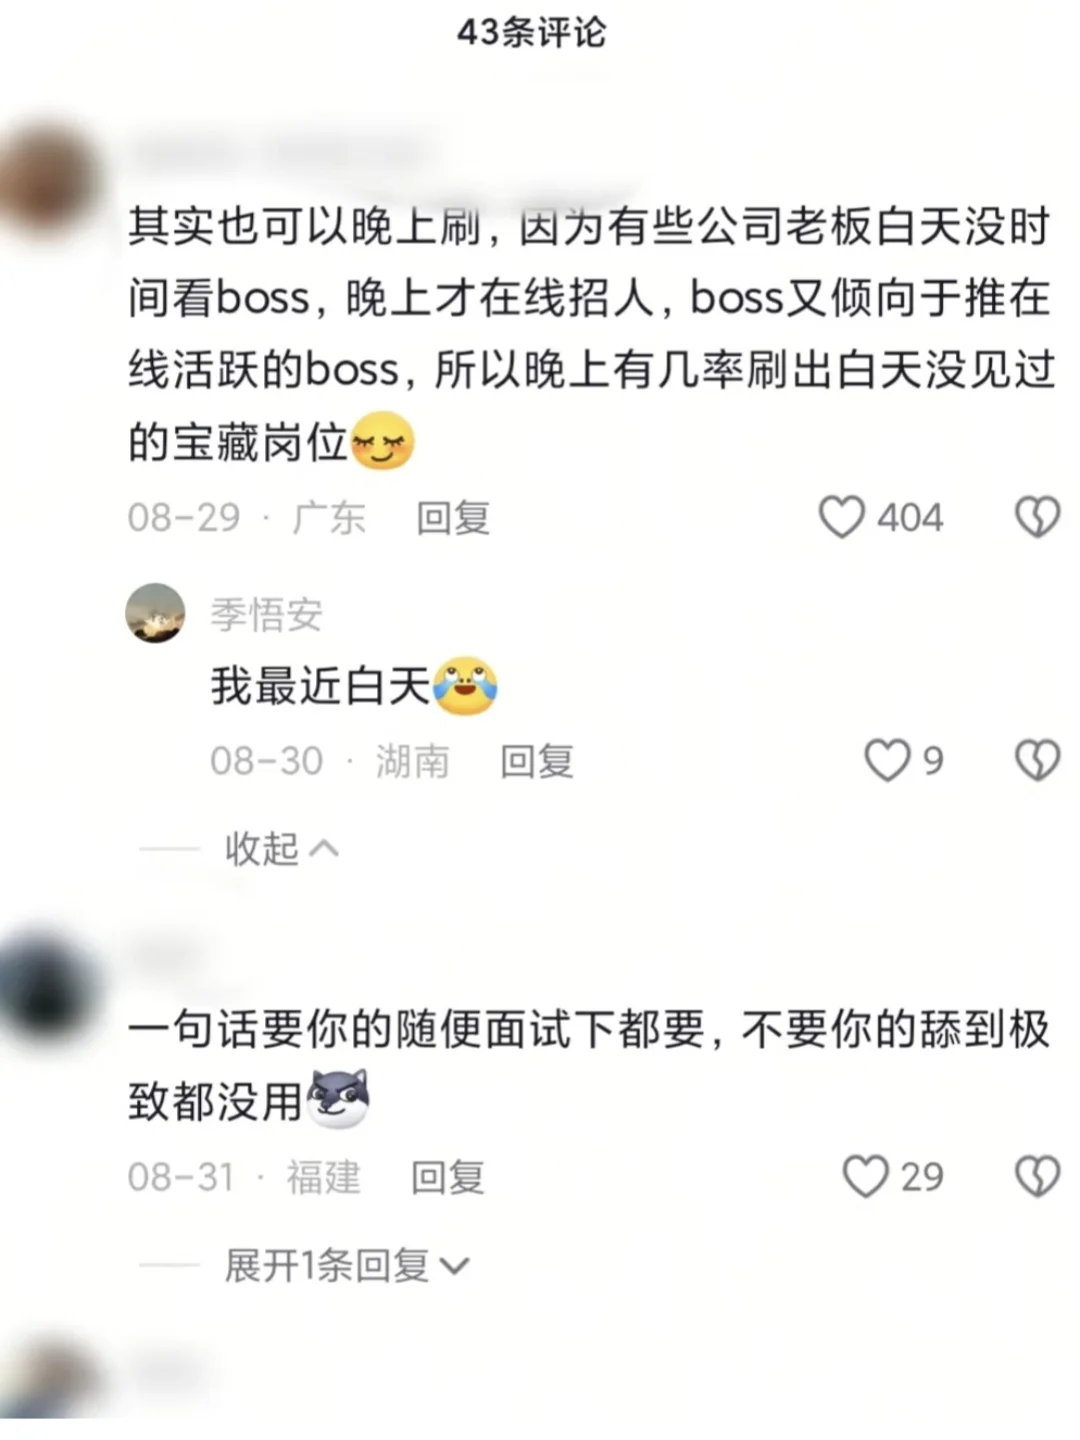1080x1440 pixels.
Task: Open 季悟安's profile avatar
Action: pyautogui.click(x=155, y=613)
